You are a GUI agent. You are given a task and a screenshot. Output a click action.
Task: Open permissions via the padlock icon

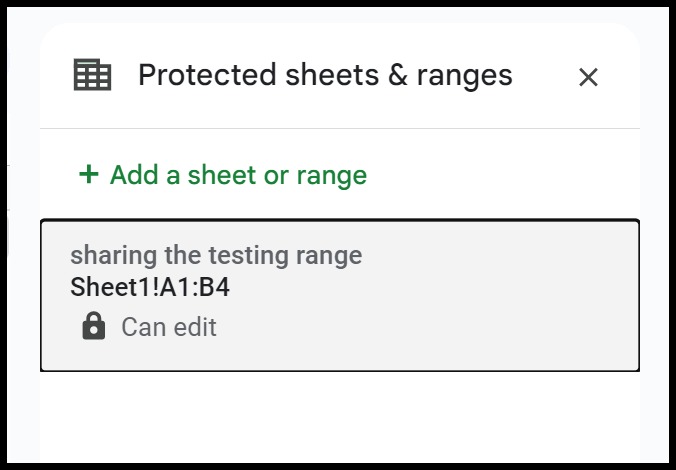click(94, 326)
